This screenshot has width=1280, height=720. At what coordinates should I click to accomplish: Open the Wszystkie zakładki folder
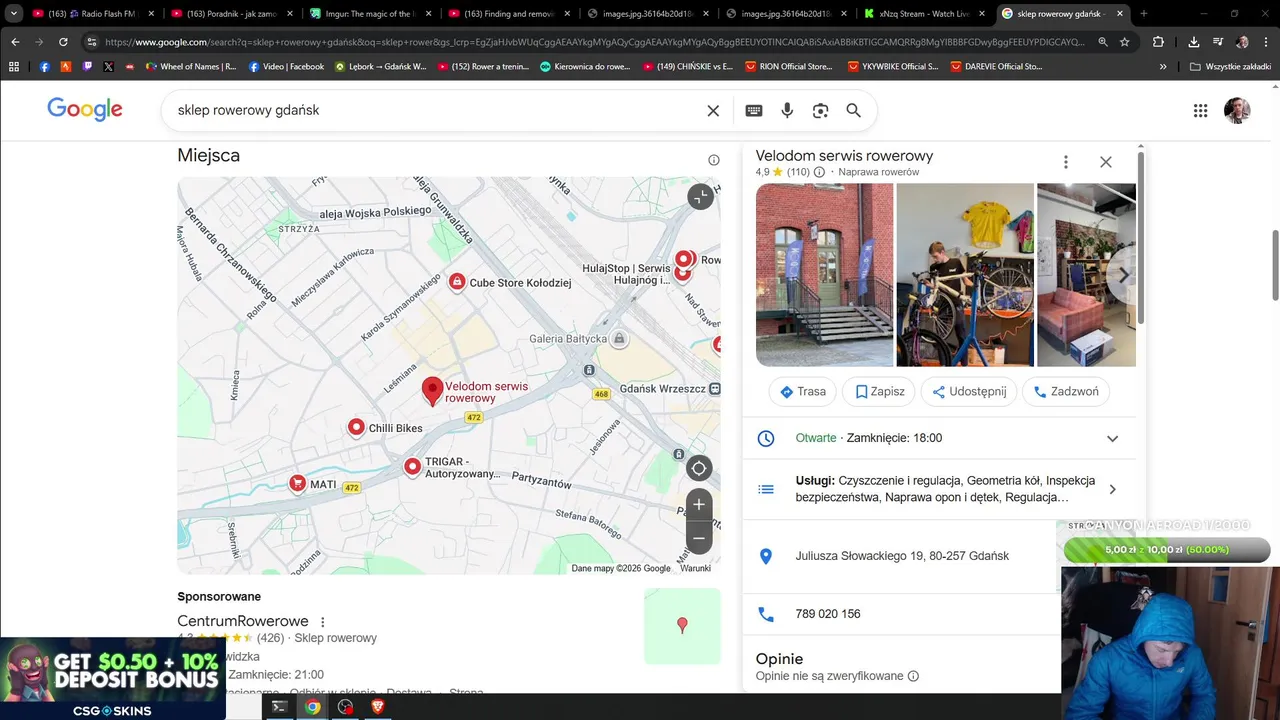[1230, 67]
